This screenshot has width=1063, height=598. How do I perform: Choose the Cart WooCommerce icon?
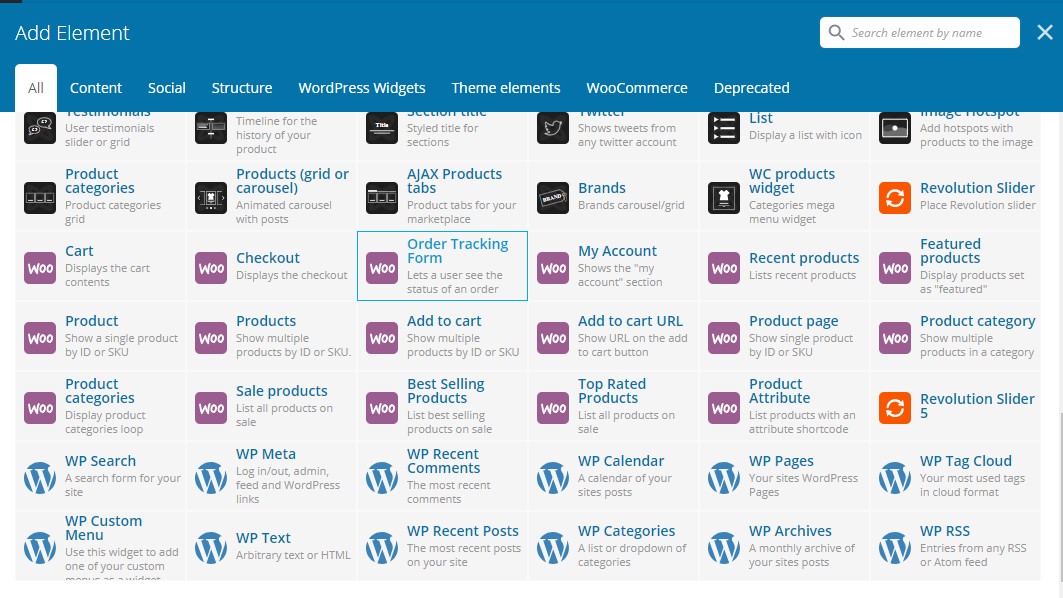click(40, 268)
